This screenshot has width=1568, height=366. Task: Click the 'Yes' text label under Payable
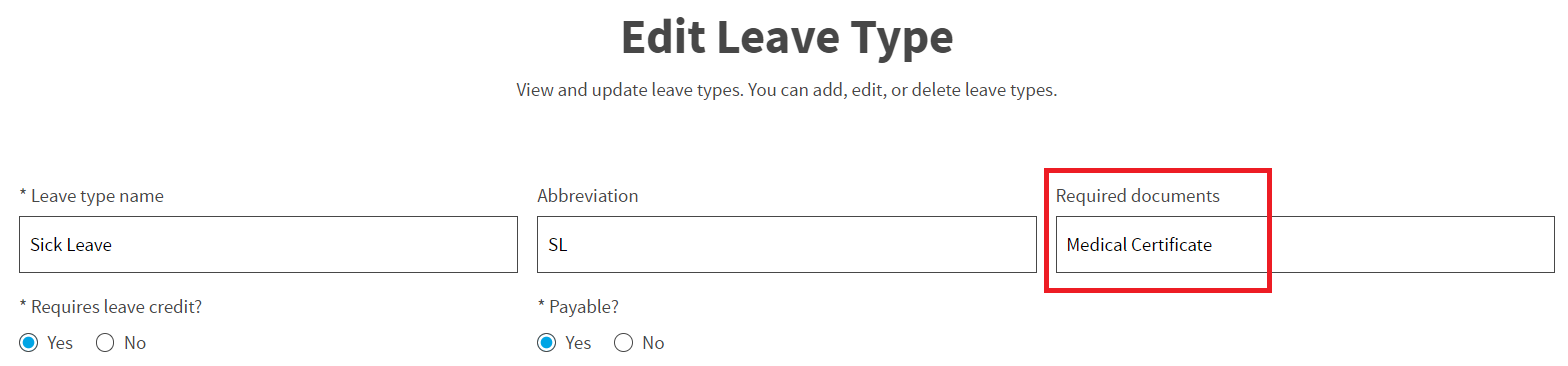[x=578, y=343]
